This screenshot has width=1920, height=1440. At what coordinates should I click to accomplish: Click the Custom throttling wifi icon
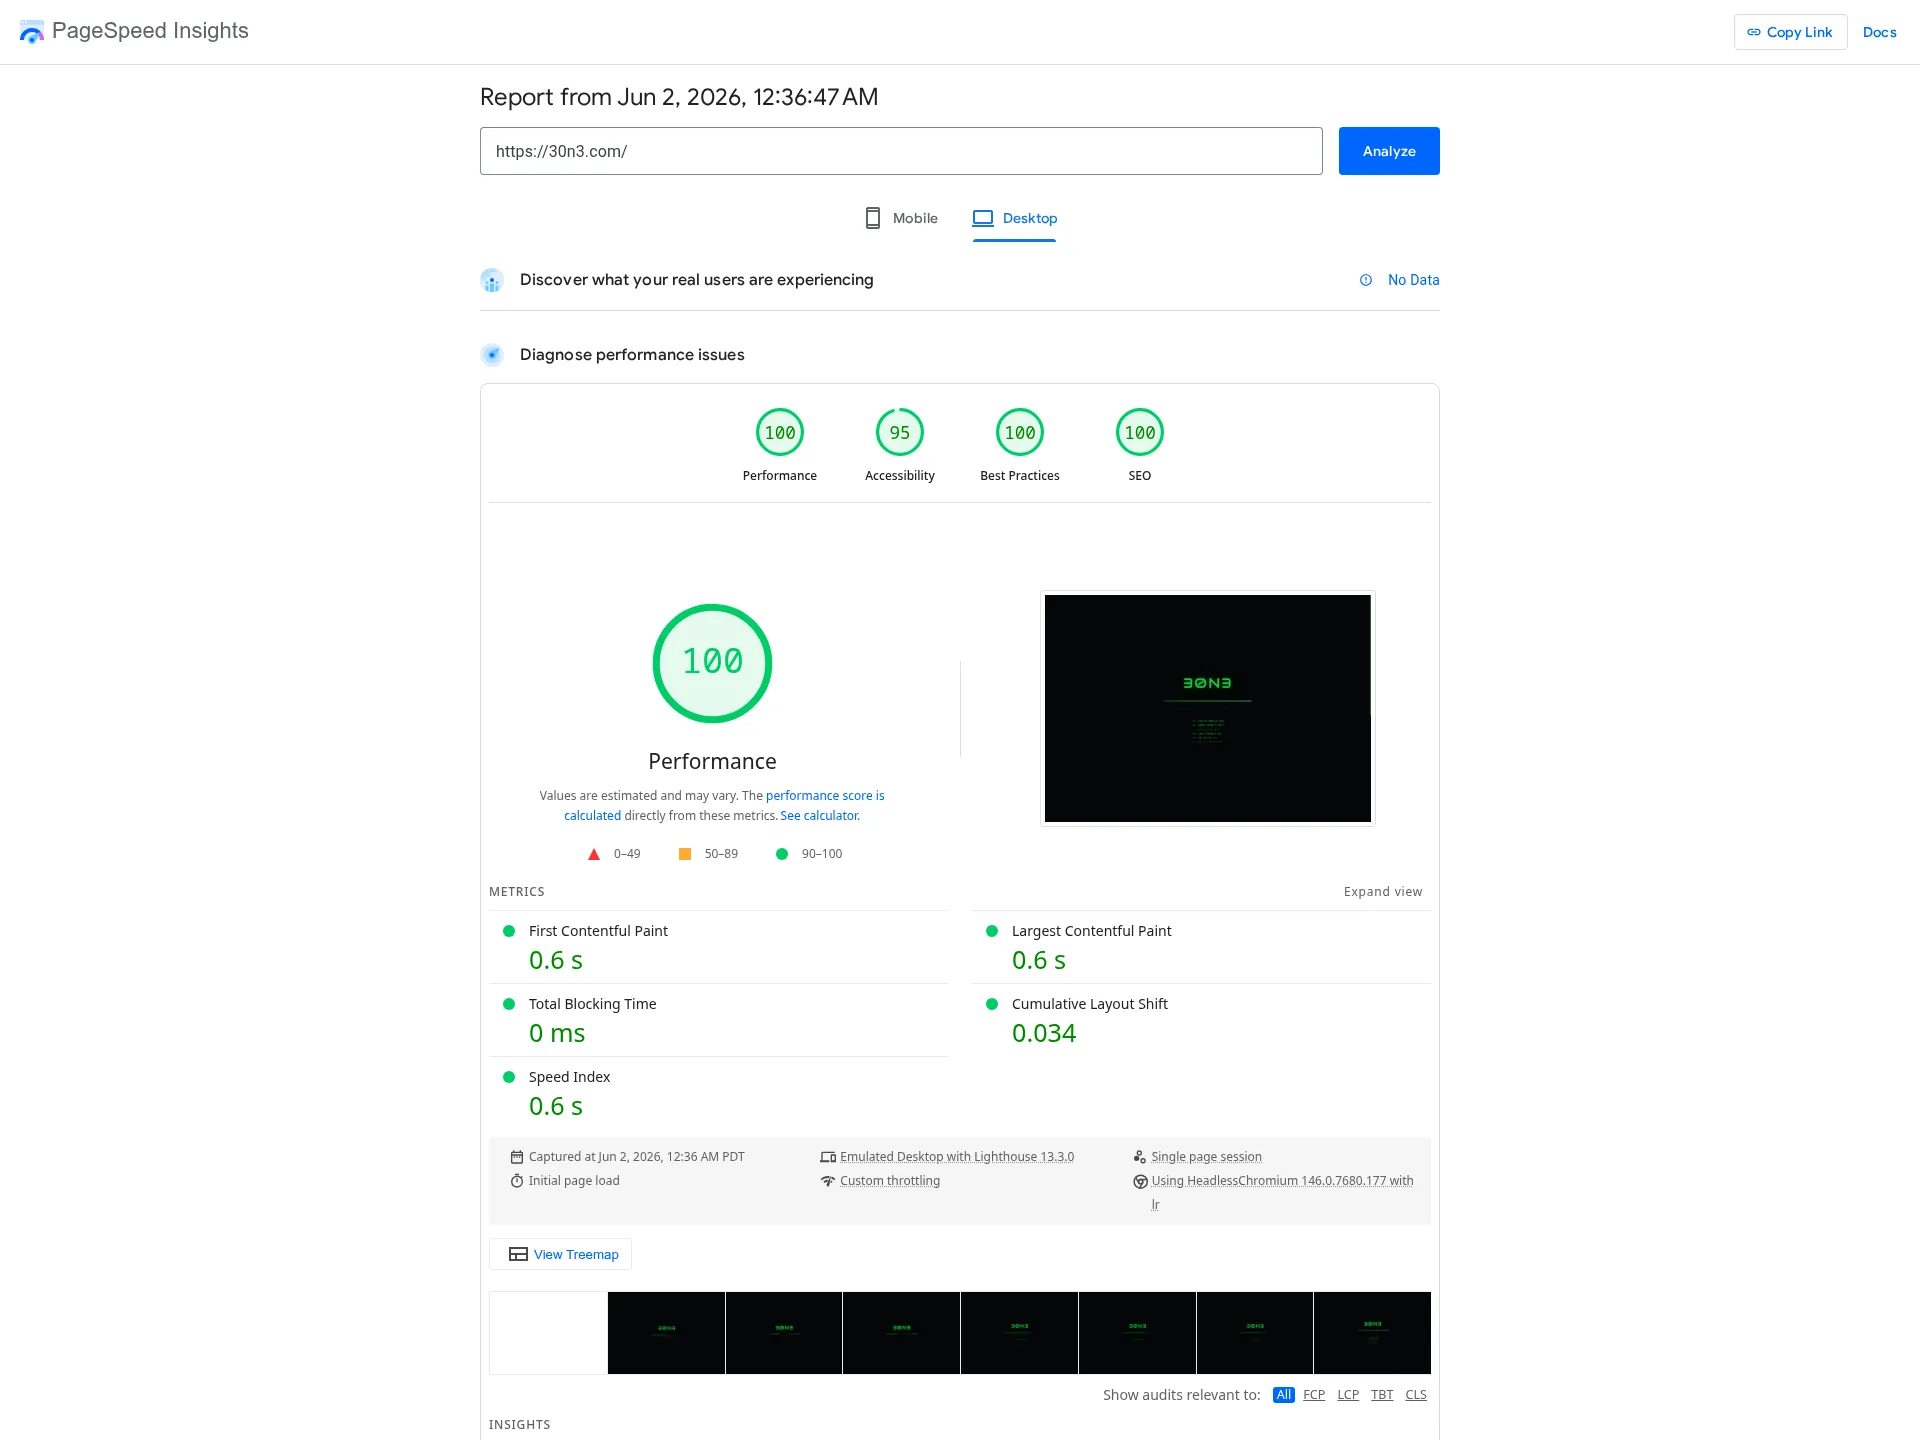click(828, 1181)
